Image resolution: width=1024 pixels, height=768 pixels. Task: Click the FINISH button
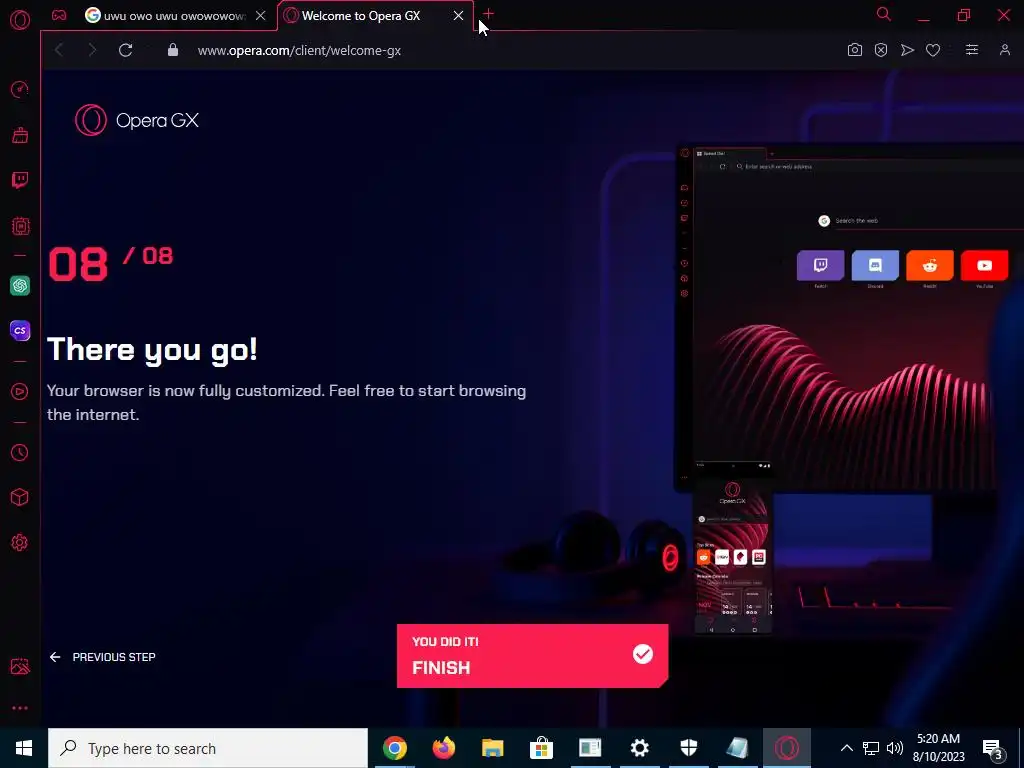pos(532,655)
